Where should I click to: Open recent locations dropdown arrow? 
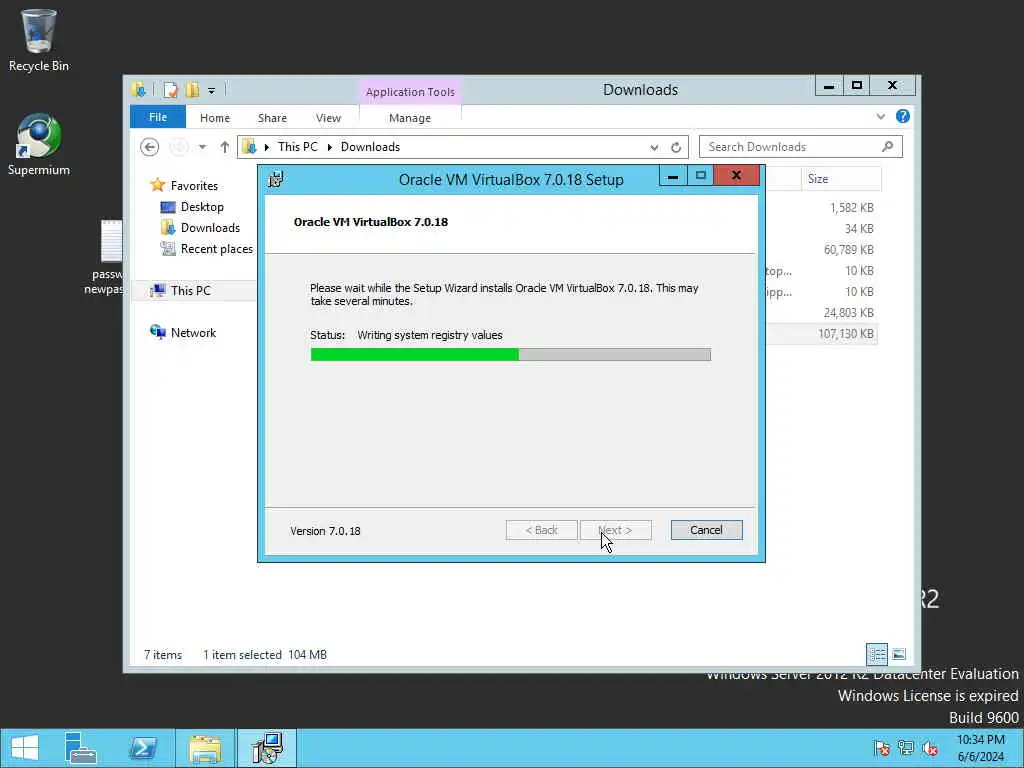202,147
